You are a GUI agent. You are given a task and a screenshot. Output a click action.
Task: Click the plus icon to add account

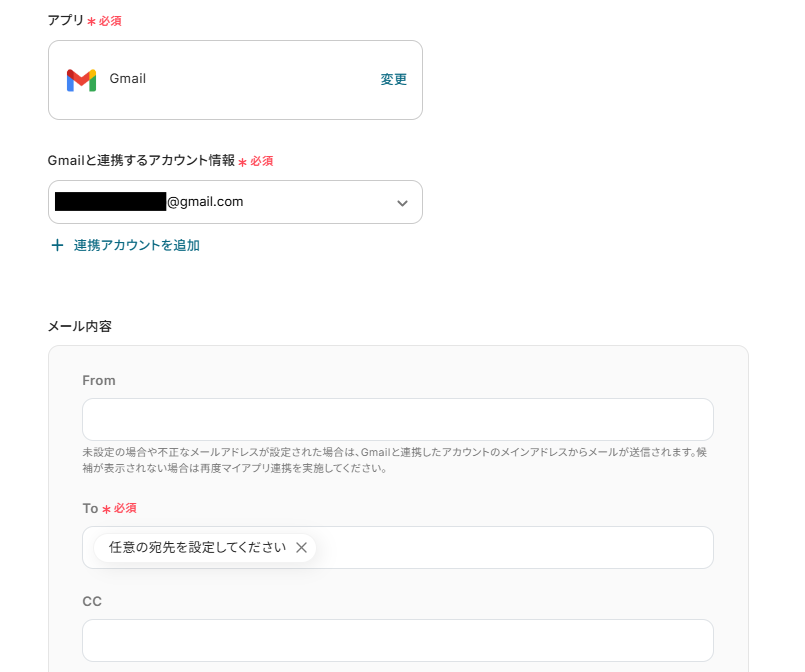point(57,245)
